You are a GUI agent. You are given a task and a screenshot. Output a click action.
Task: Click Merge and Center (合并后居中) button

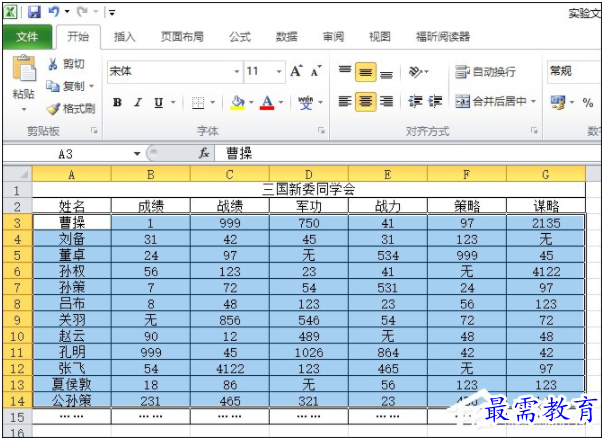point(490,102)
